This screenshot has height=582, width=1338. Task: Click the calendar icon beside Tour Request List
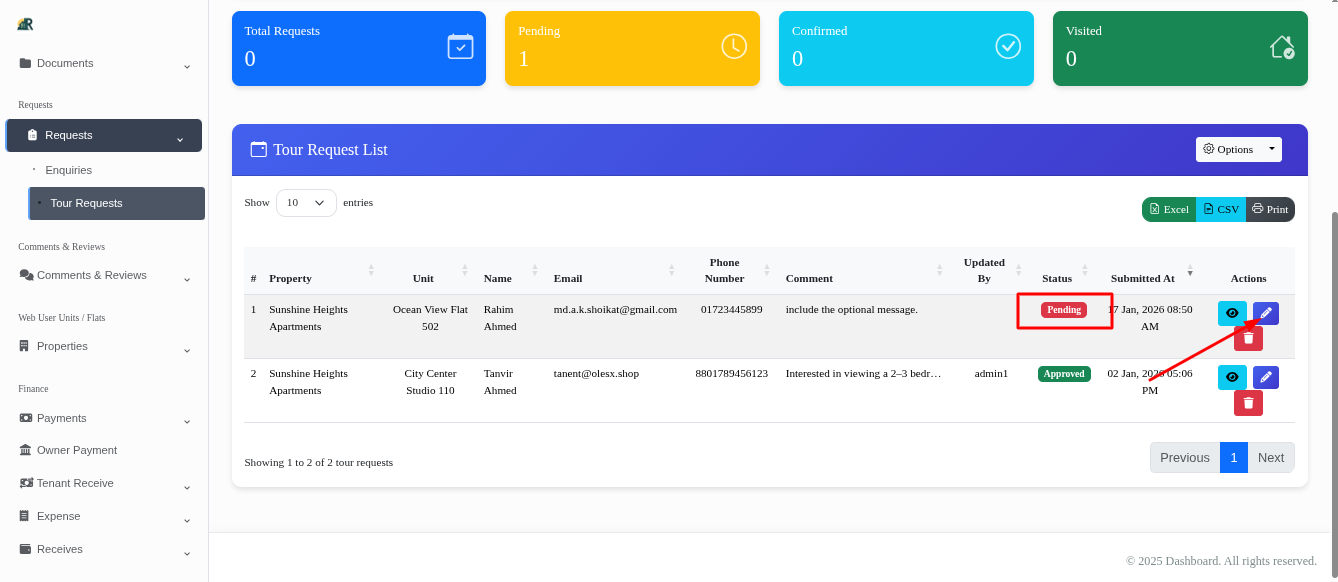(x=258, y=148)
